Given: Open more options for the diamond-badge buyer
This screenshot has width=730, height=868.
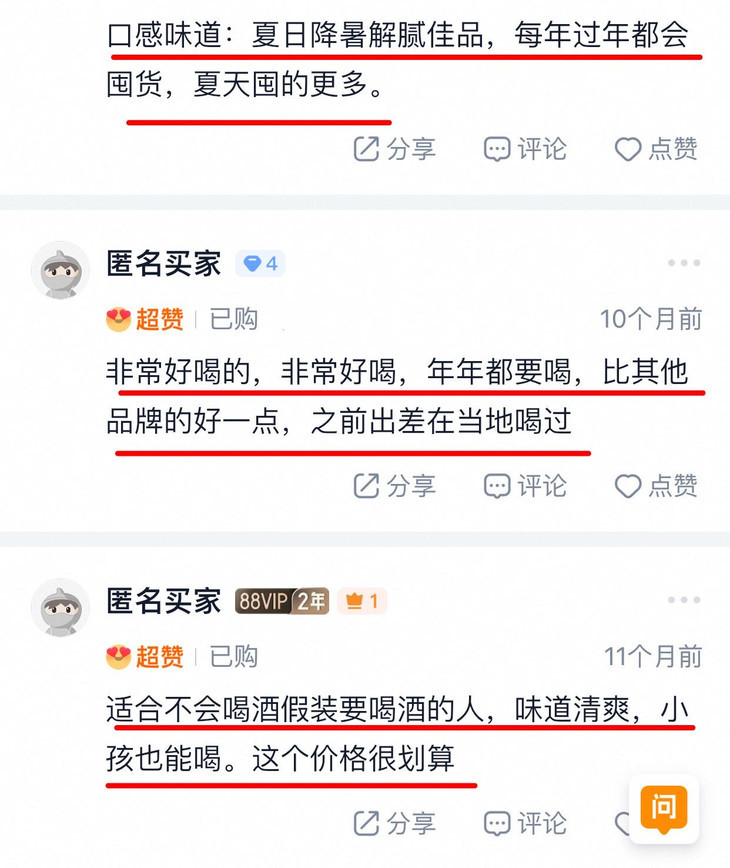Looking at the screenshot, I should 684,263.
